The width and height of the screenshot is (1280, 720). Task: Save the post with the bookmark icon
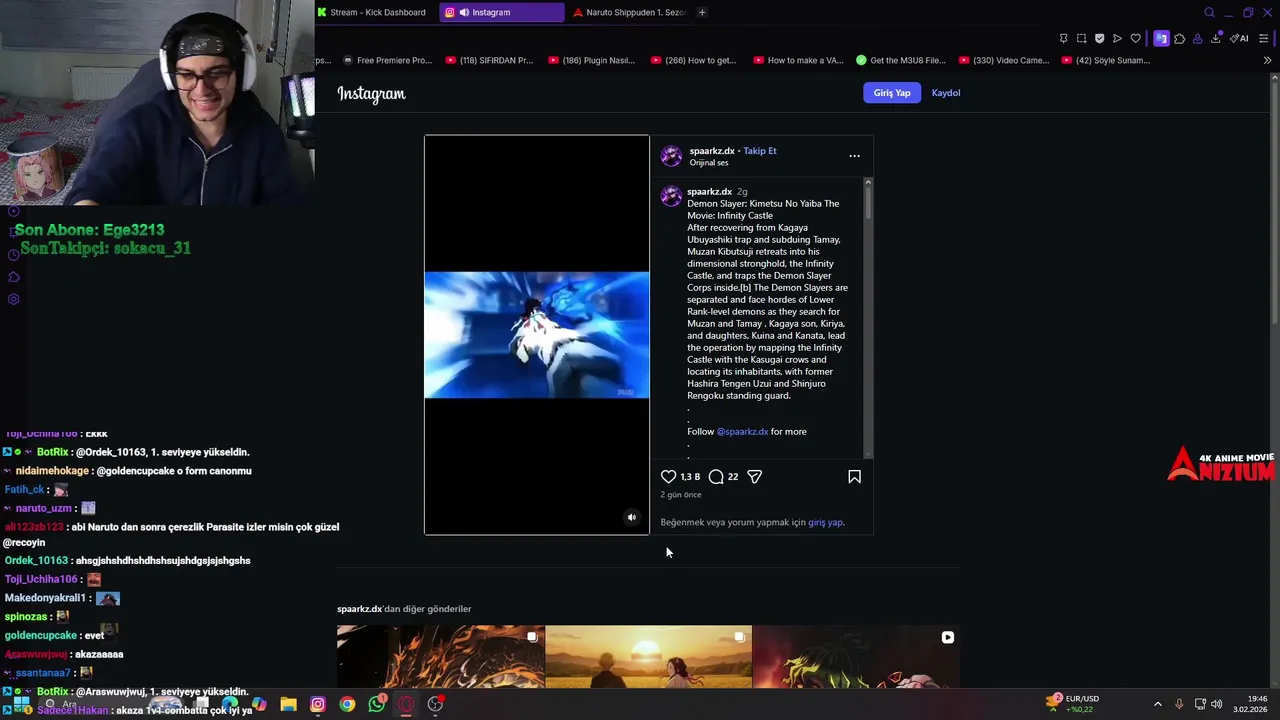pos(854,477)
